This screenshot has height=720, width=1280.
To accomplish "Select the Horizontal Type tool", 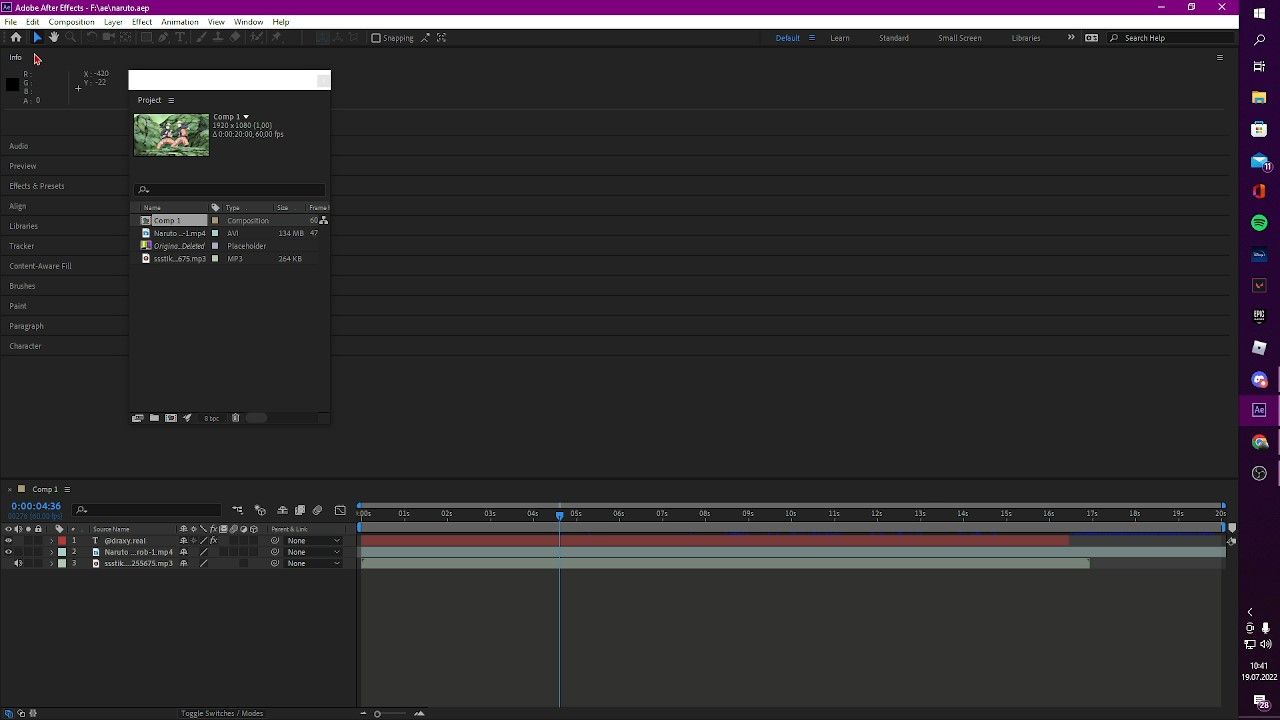I will pos(180,38).
